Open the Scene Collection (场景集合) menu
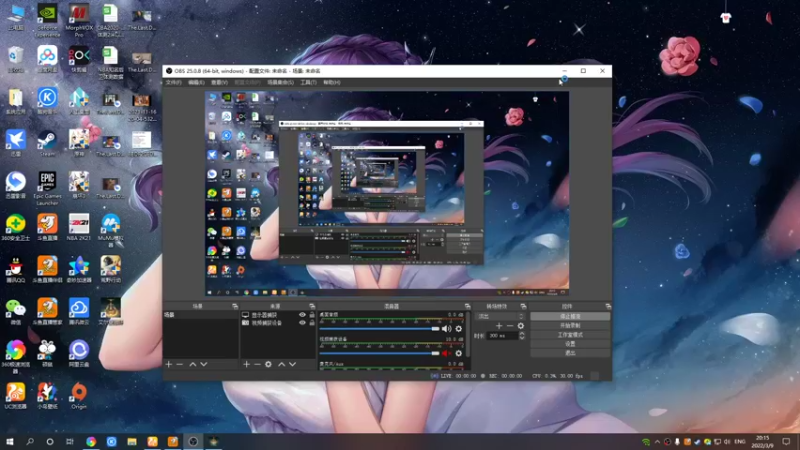 [280, 83]
